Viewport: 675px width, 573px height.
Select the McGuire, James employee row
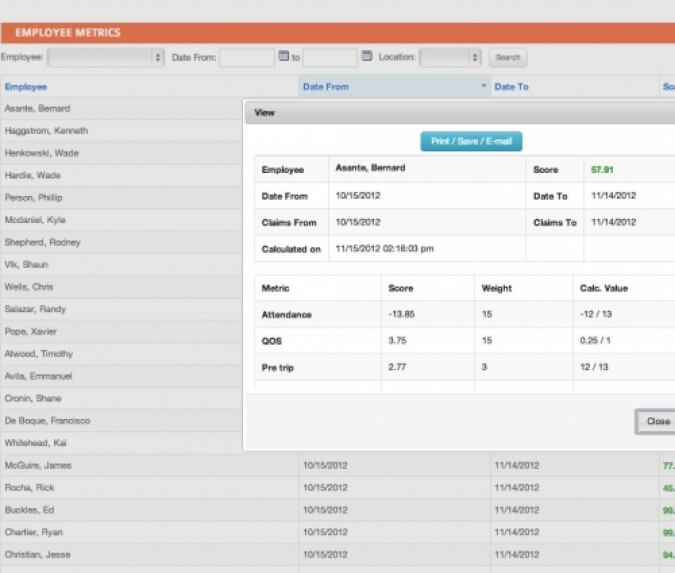point(338,465)
